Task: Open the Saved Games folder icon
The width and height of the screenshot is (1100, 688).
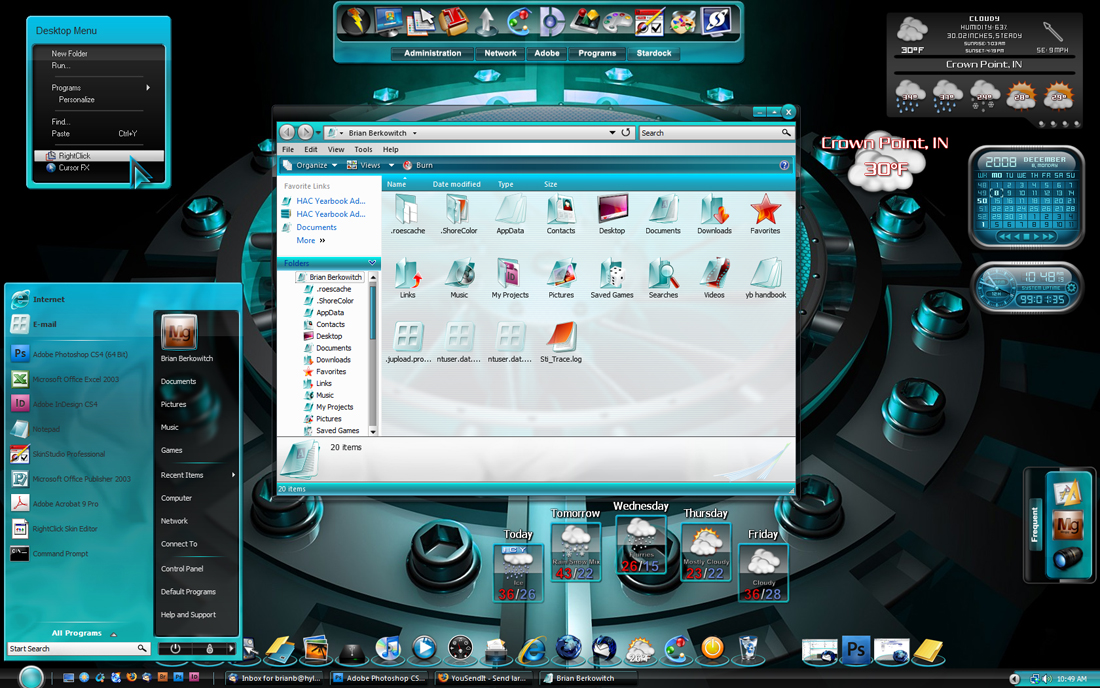Action: click(612, 278)
